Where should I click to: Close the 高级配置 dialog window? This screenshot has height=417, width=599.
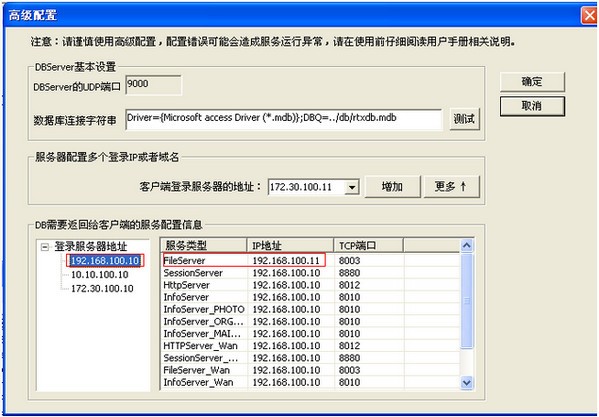589,15
